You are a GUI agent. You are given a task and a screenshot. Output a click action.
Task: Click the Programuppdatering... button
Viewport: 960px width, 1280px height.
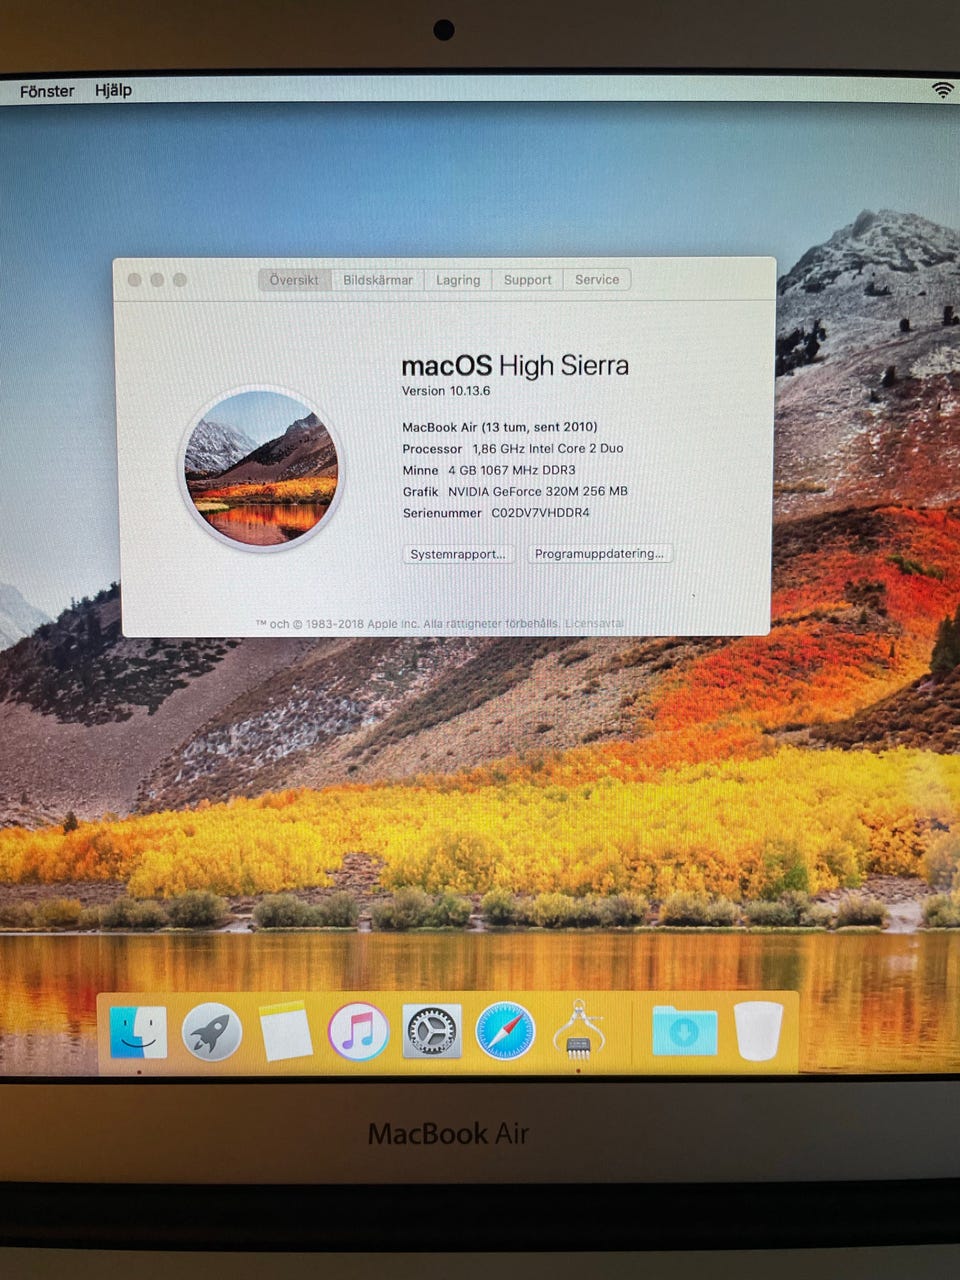point(599,553)
